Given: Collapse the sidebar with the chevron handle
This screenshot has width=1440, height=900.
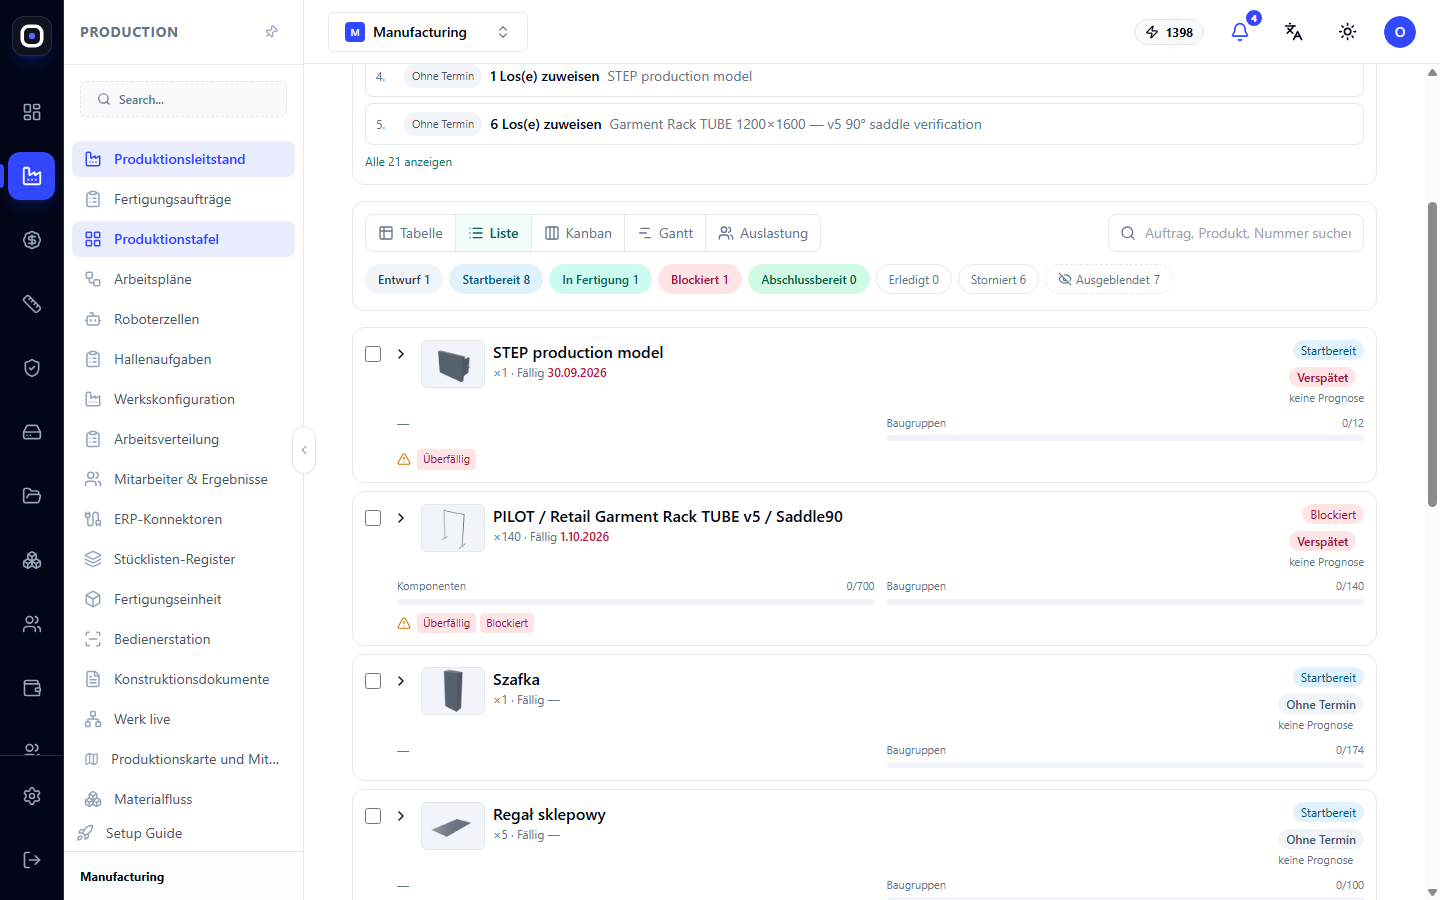Looking at the screenshot, I should (x=304, y=450).
